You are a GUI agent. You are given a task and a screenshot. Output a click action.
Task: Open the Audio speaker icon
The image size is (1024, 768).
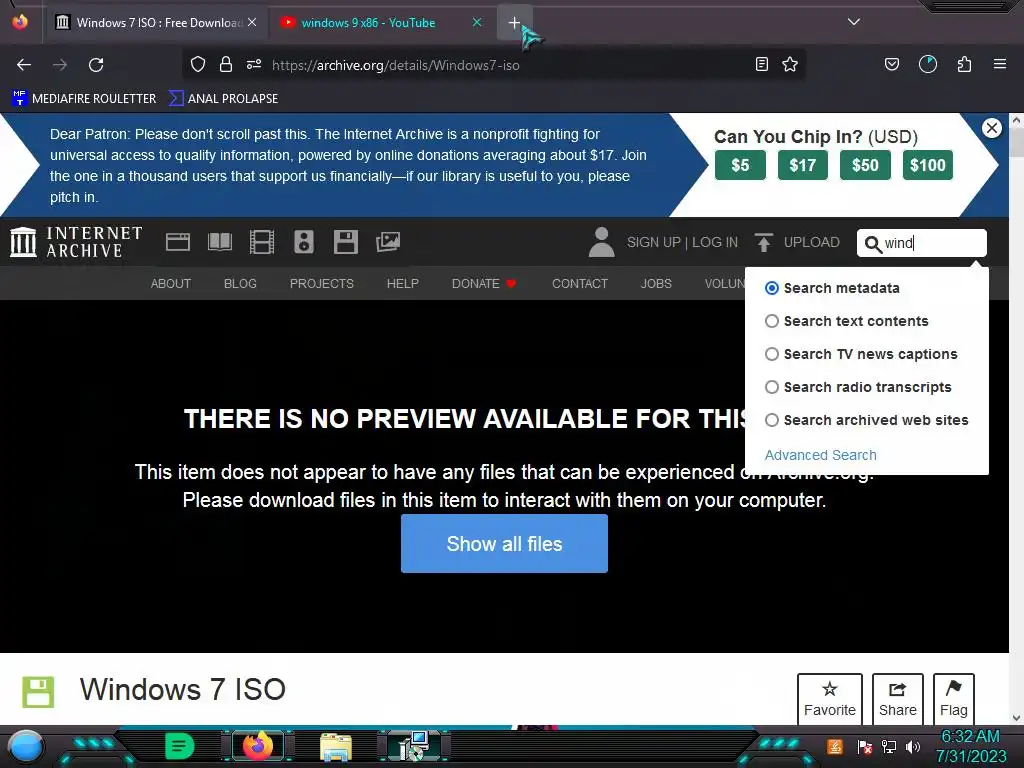click(304, 242)
